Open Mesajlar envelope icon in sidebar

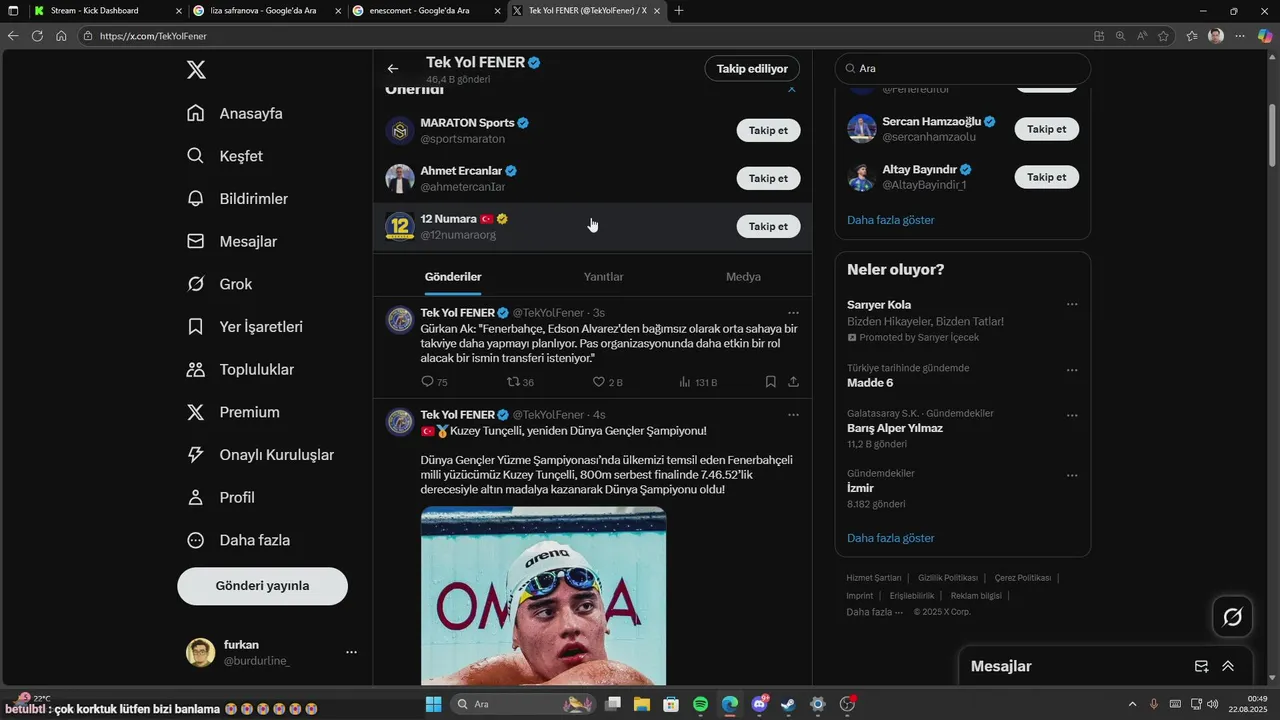point(196,241)
